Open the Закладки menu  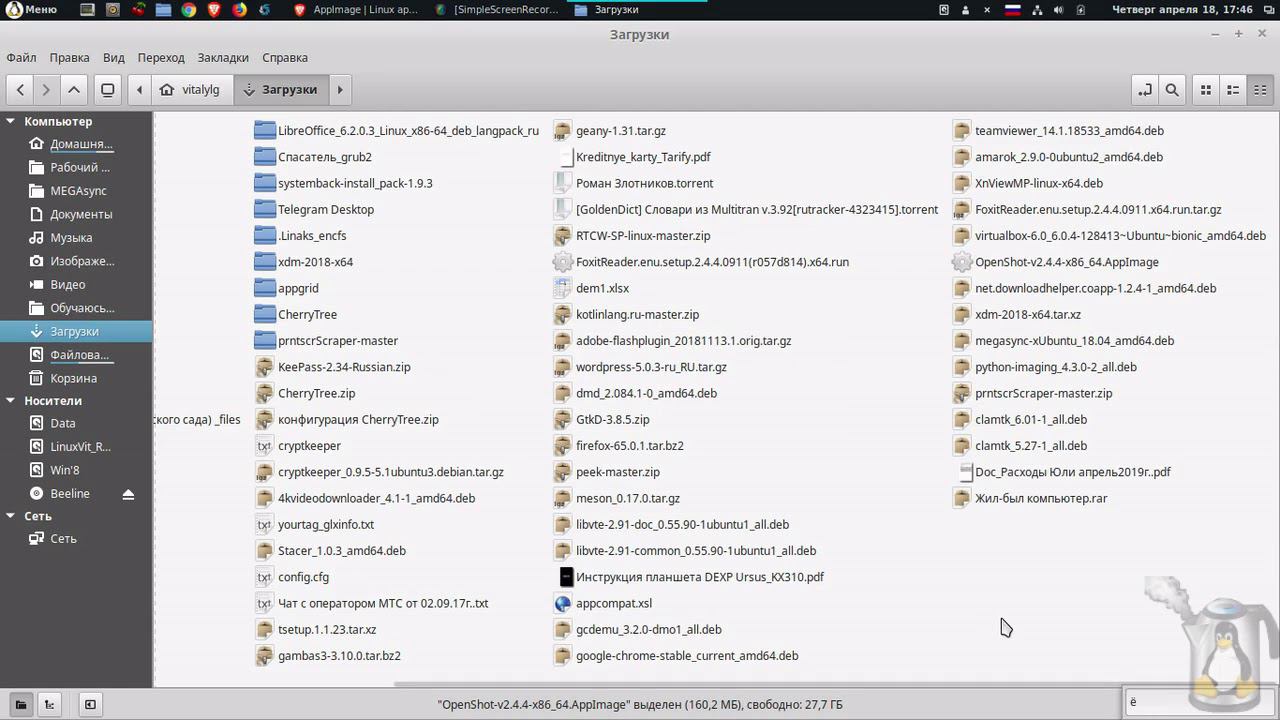pos(223,57)
